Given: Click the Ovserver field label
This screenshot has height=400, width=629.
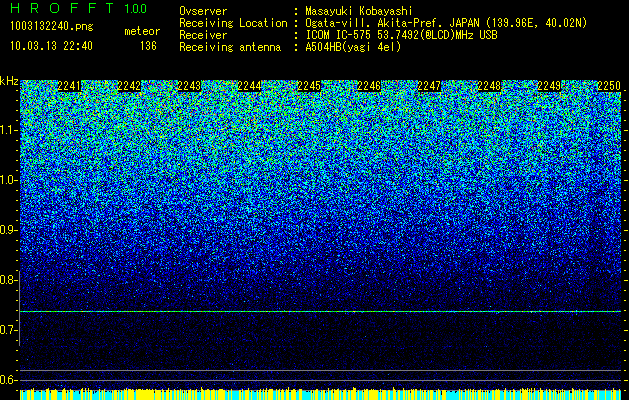Looking at the screenshot, I should coord(203,12).
